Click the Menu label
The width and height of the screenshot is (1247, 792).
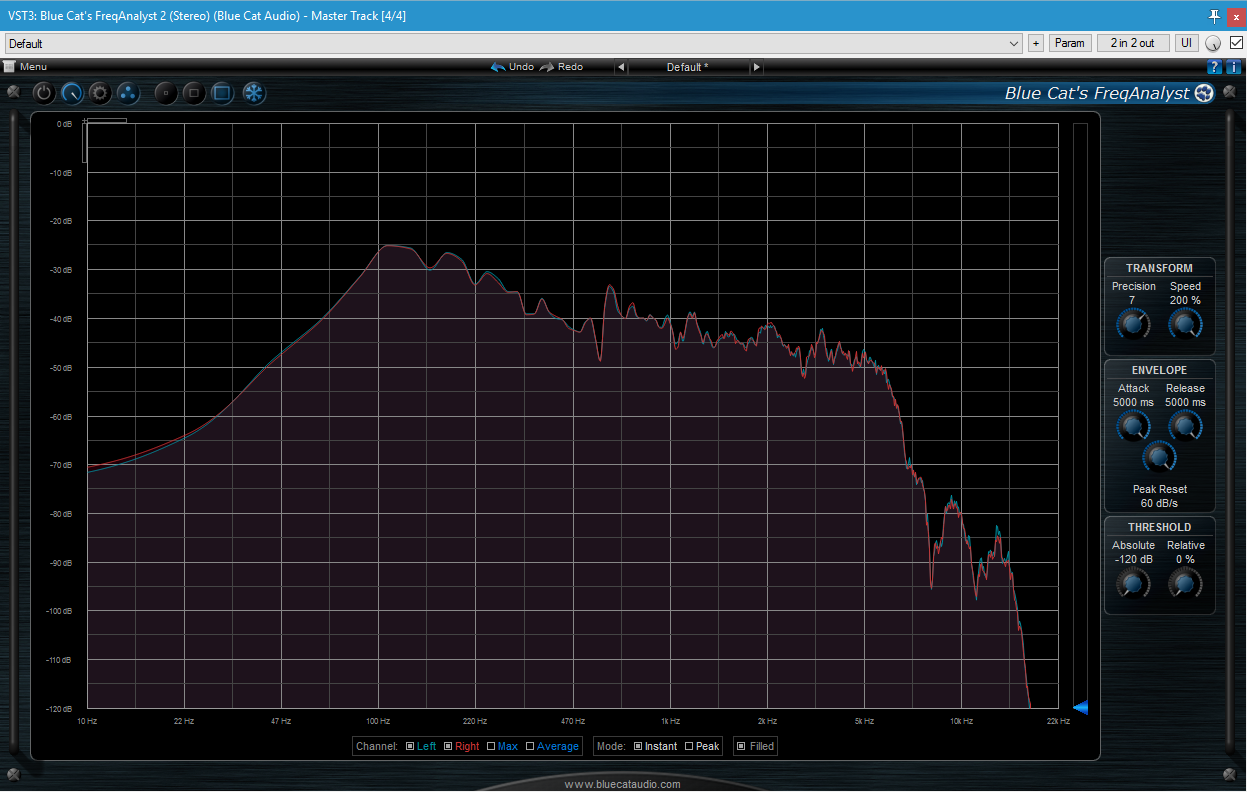point(33,67)
